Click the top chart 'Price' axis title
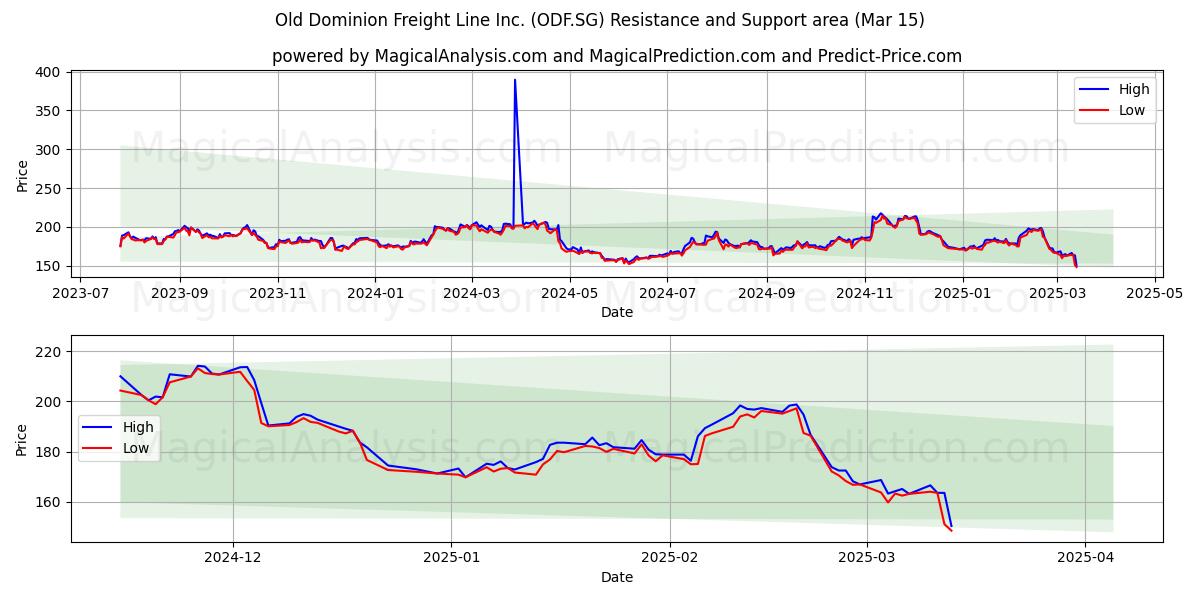This screenshot has height=600, width=1200. [23, 173]
